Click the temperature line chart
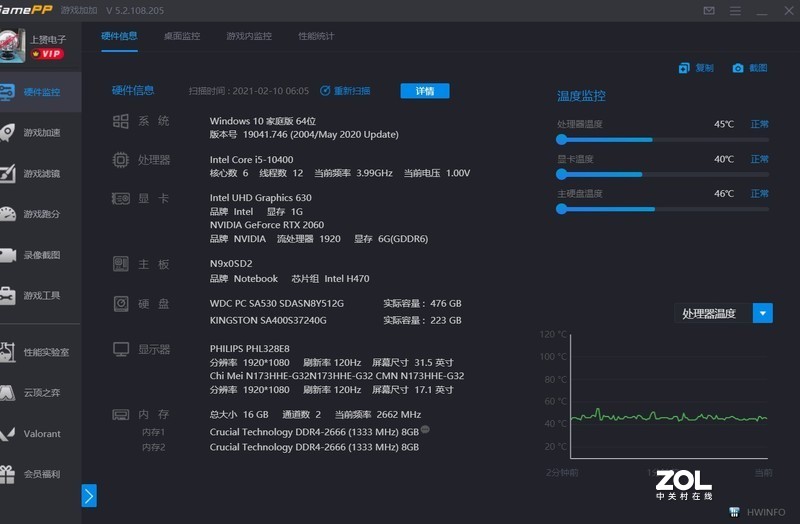The image size is (800, 524). tap(669, 396)
